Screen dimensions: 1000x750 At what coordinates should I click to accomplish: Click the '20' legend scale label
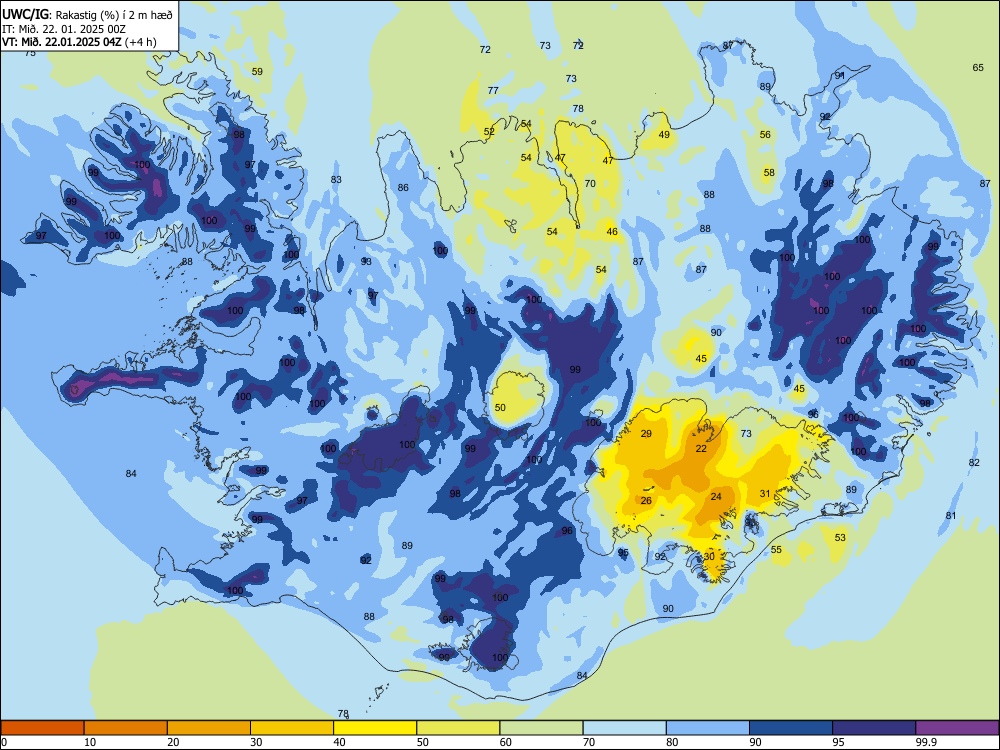pyautogui.click(x=173, y=742)
